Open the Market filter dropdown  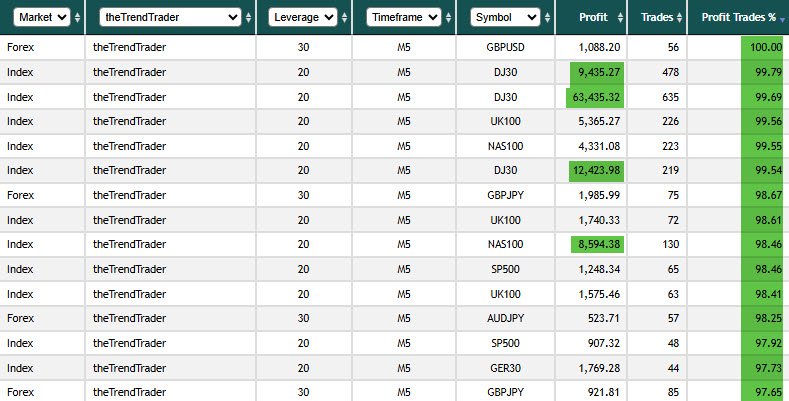pos(42,17)
